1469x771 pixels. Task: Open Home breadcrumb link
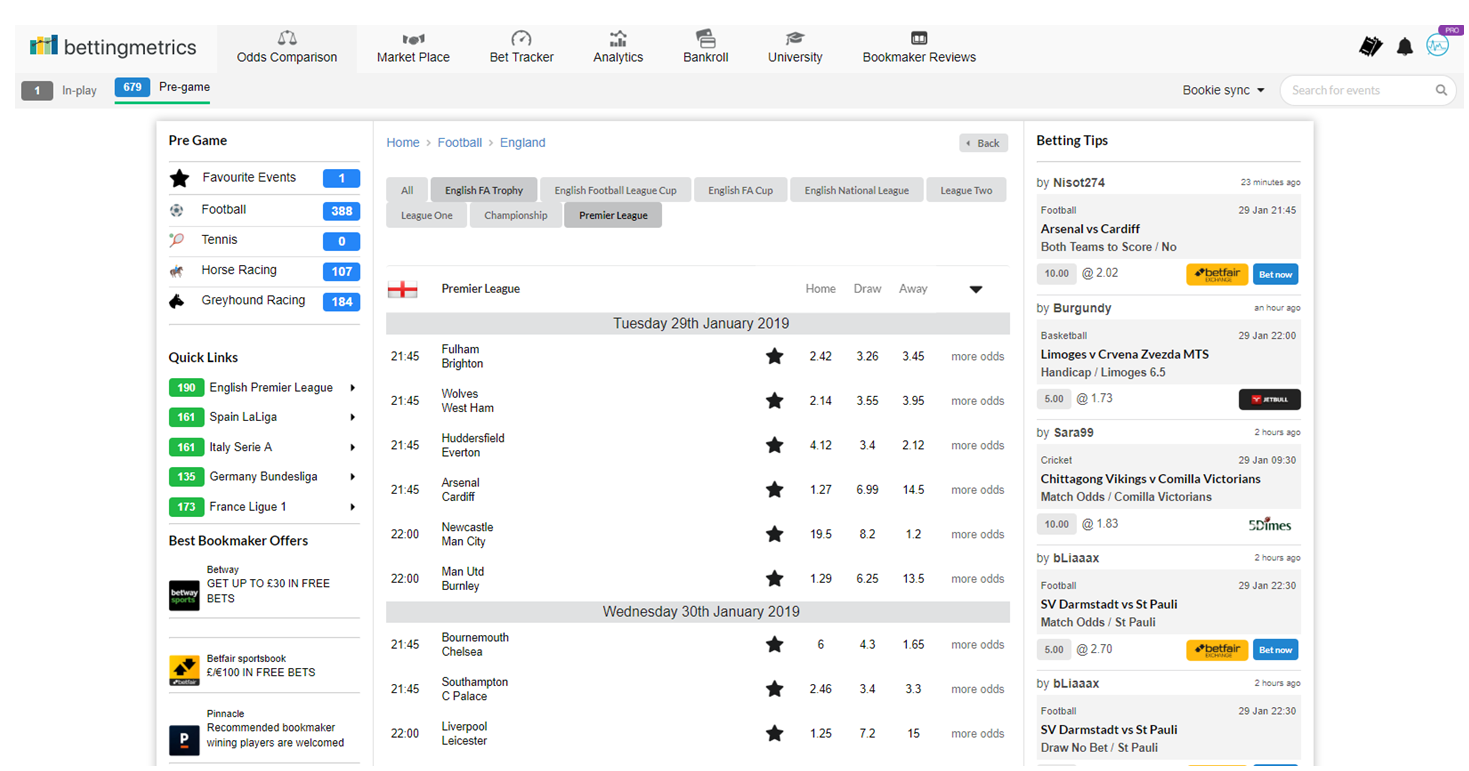(403, 143)
